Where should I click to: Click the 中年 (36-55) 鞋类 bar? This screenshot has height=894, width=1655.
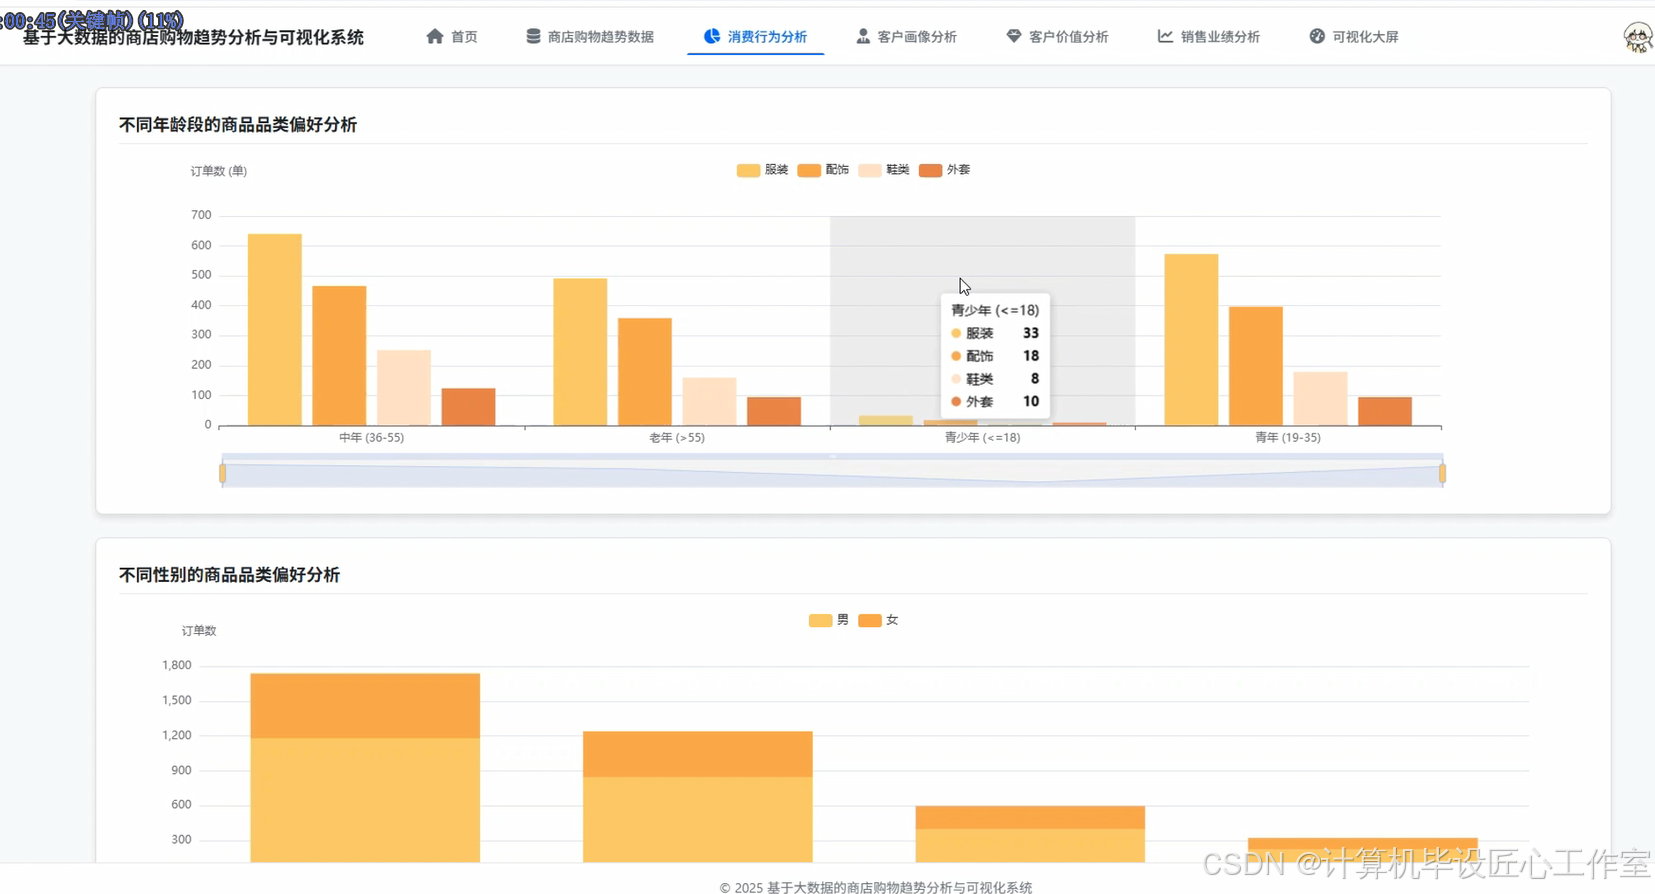404,388
